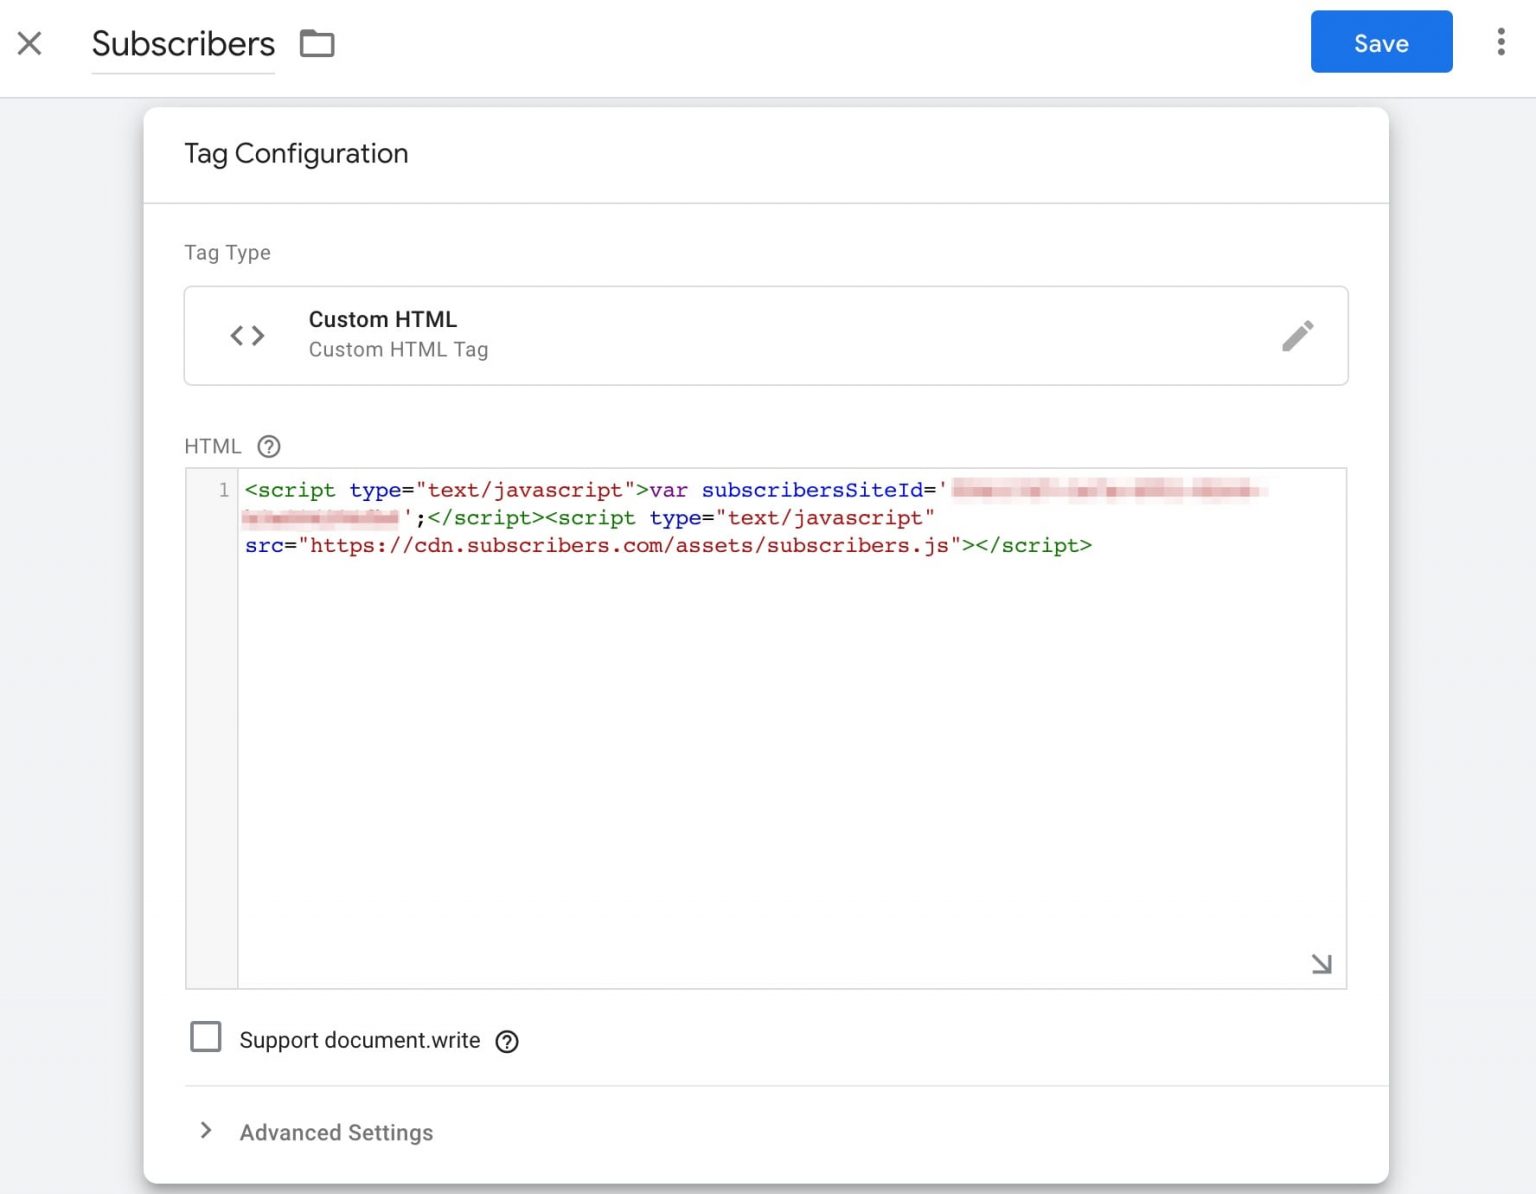Click the Advanced Settings chevron arrow
The width and height of the screenshot is (1536, 1194).
[207, 1131]
